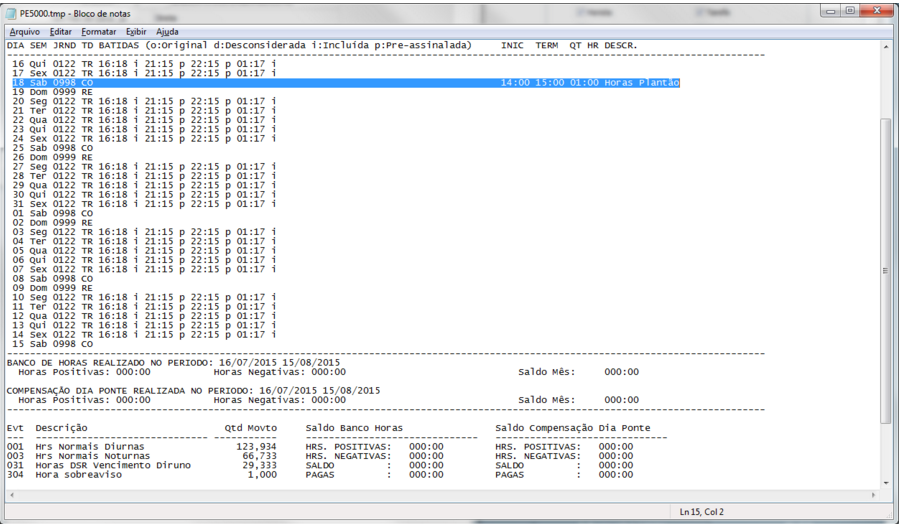This screenshot has height=524, width=900.
Task: Open the Editar menu
Action: coord(60,32)
